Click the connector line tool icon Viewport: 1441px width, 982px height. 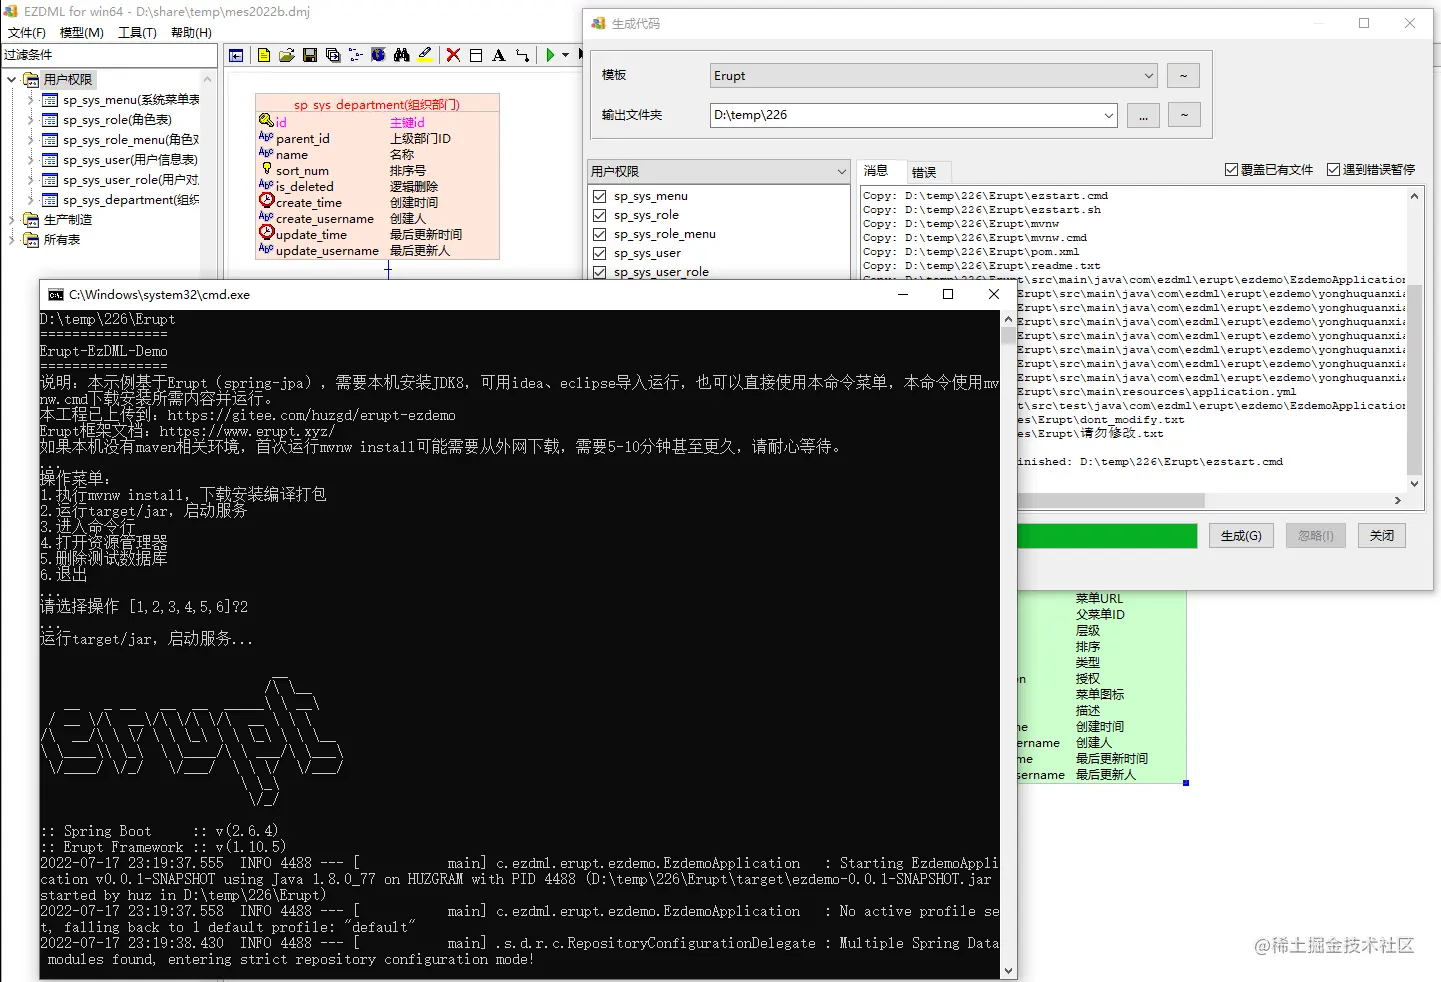pos(522,55)
